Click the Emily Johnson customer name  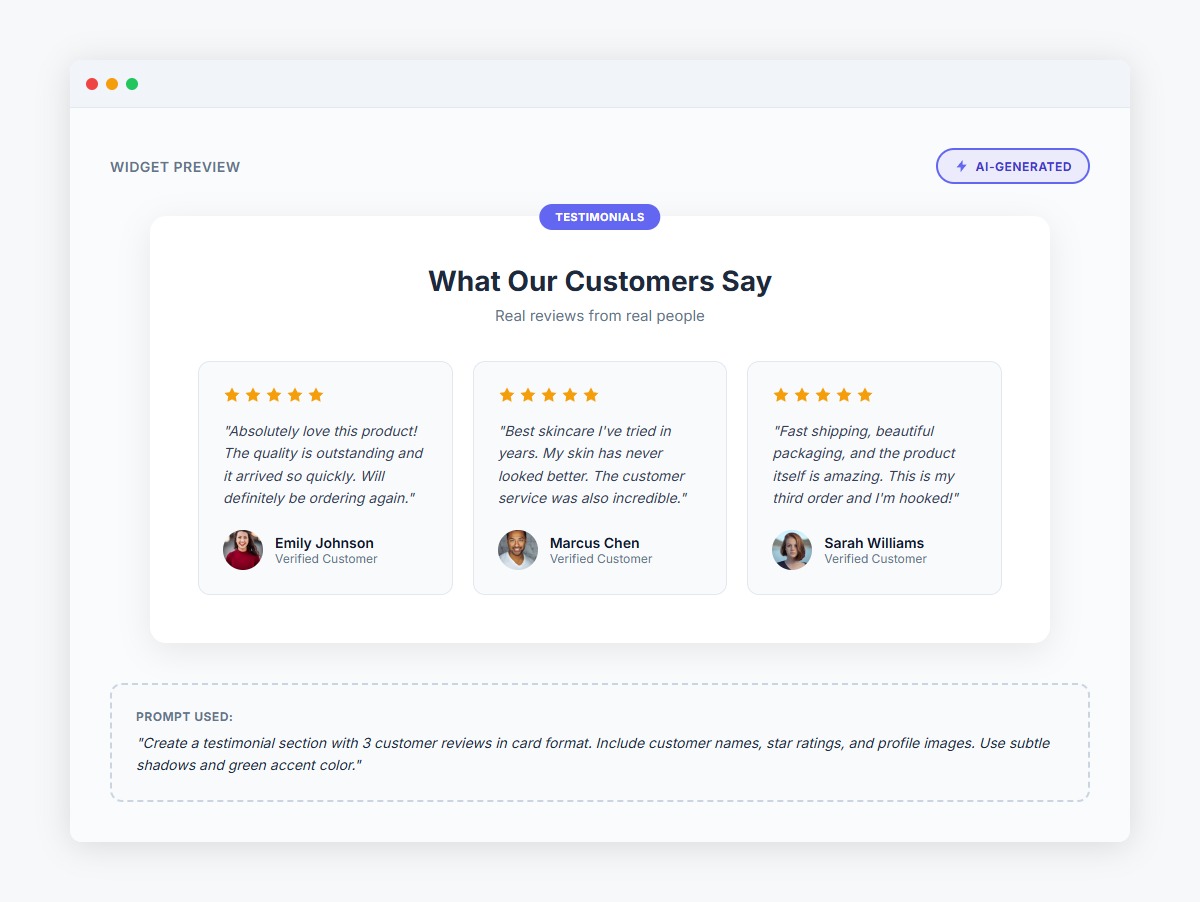click(x=324, y=543)
